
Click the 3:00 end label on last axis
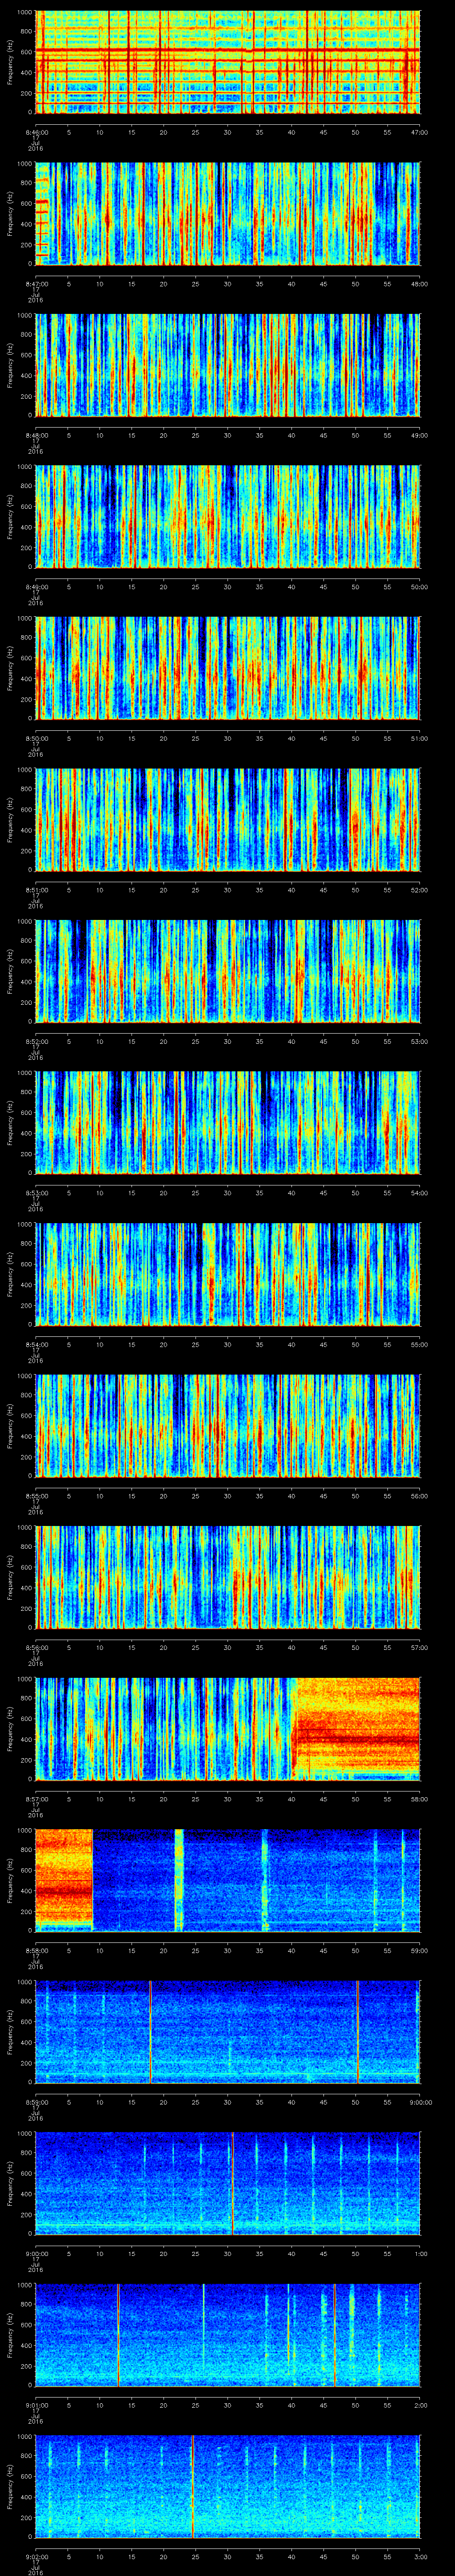click(420, 2557)
